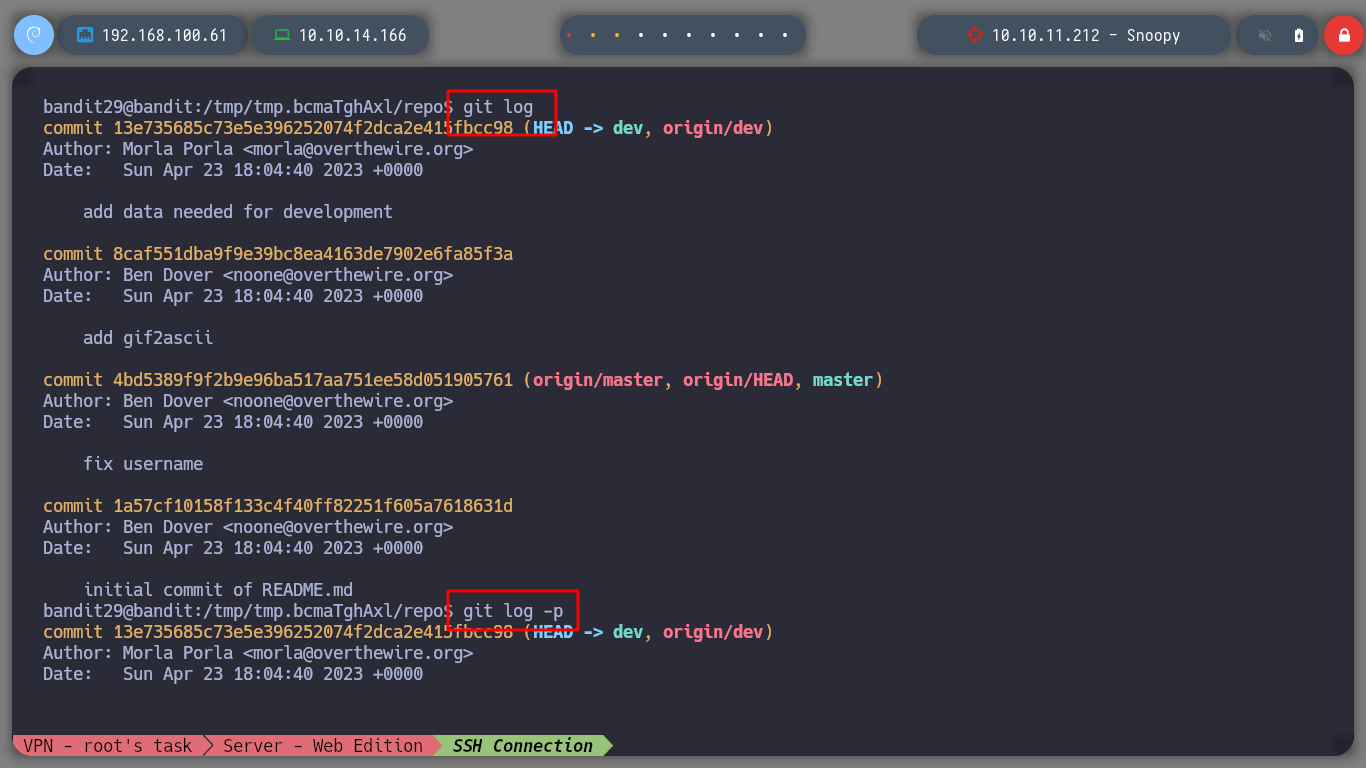The width and height of the screenshot is (1366, 768).
Task: Click the 'add data needed for development' message
Action: pos(238,212)
